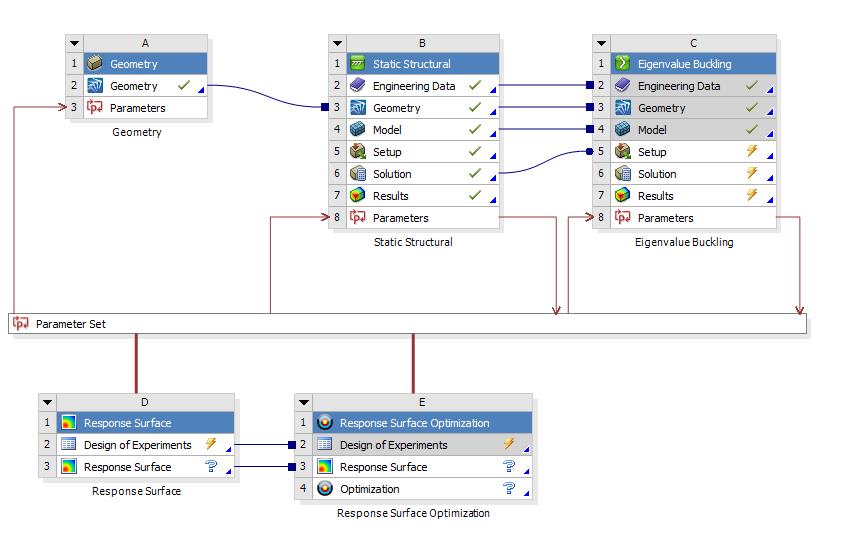Select Design of Experiments cell in system E

[422, 445]
